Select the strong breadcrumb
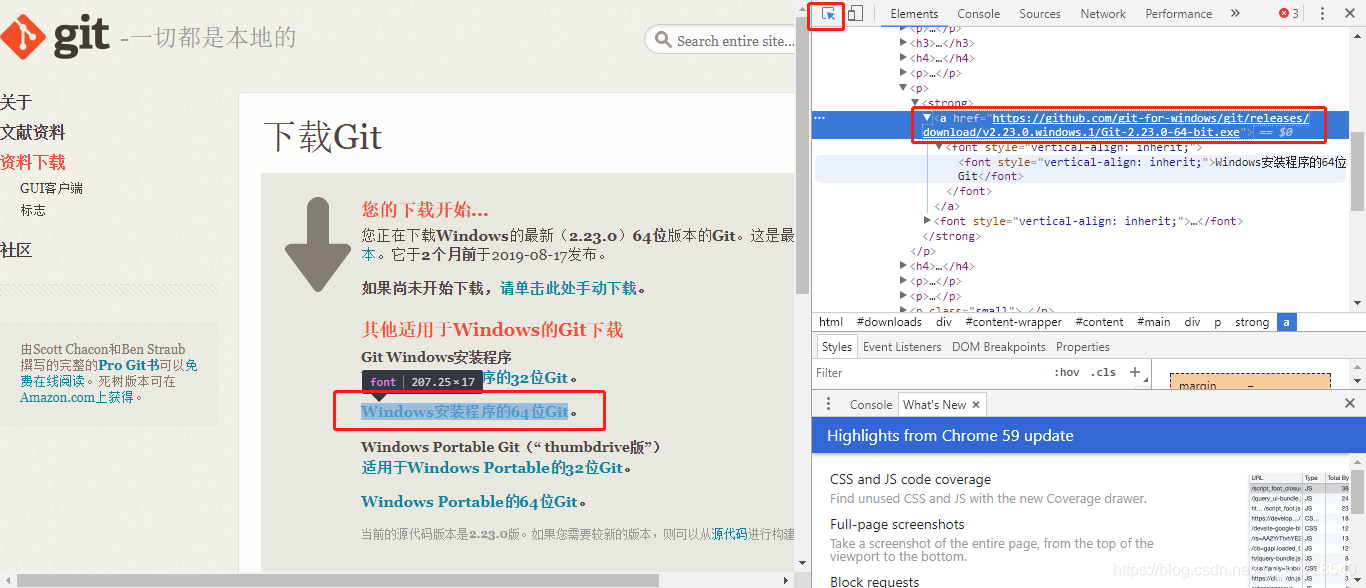1366x588 pixels. (1251, 322)
